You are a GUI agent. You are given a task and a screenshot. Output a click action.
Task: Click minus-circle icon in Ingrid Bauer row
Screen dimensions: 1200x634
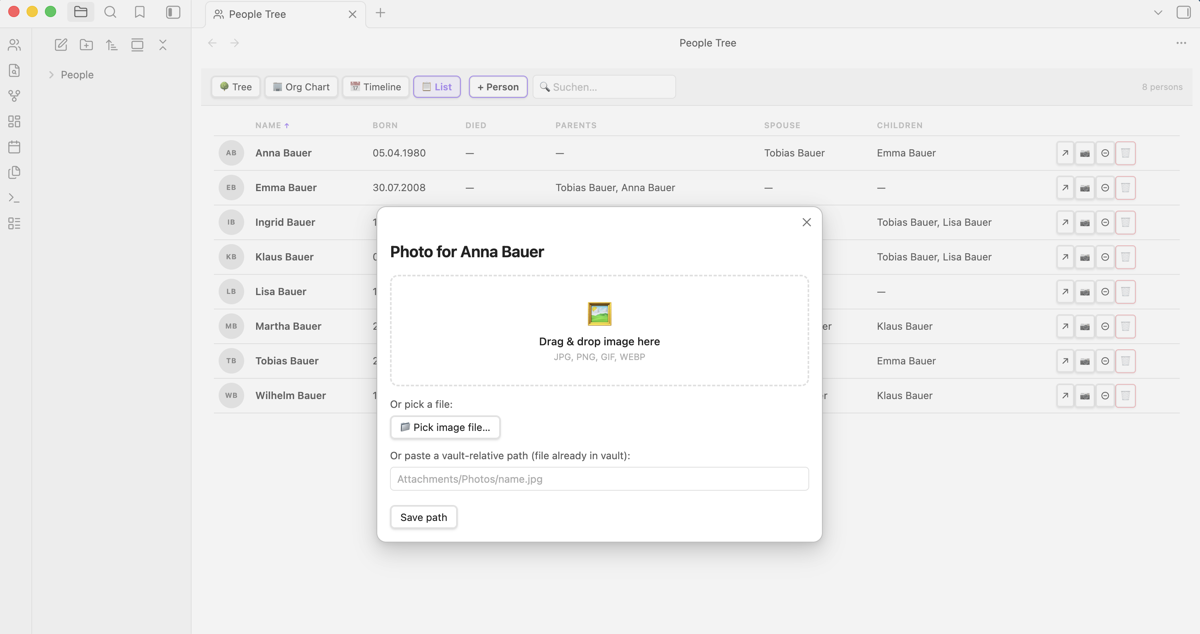click(1105, 222)
